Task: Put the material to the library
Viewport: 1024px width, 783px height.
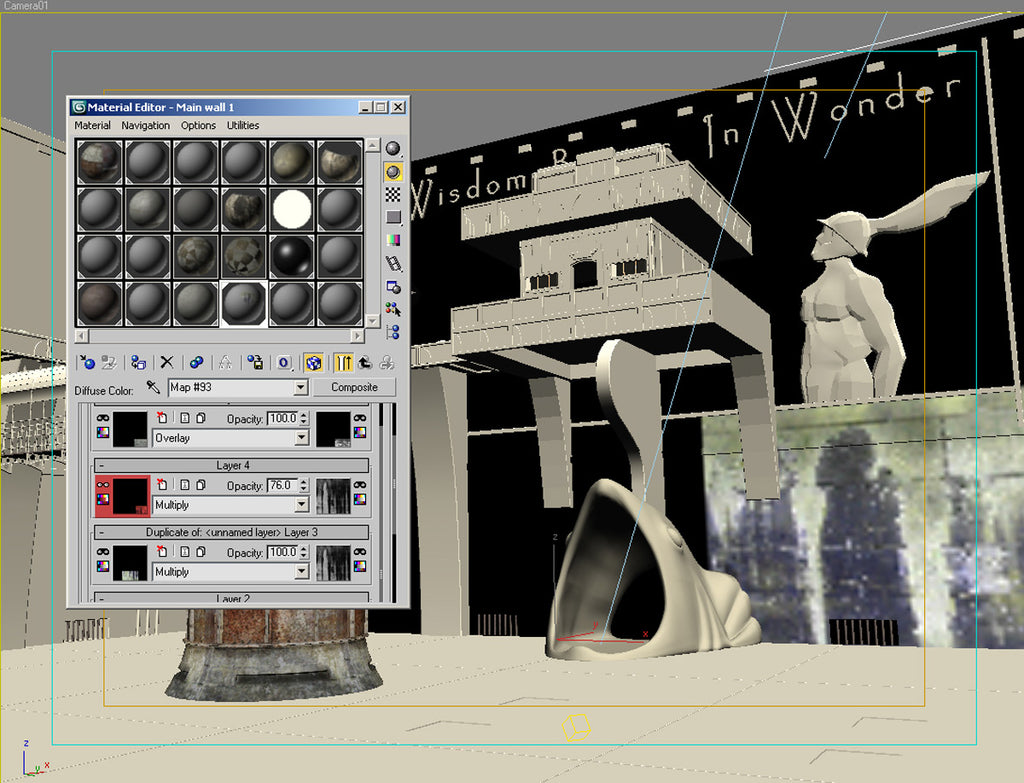Action: coord(254,362)
